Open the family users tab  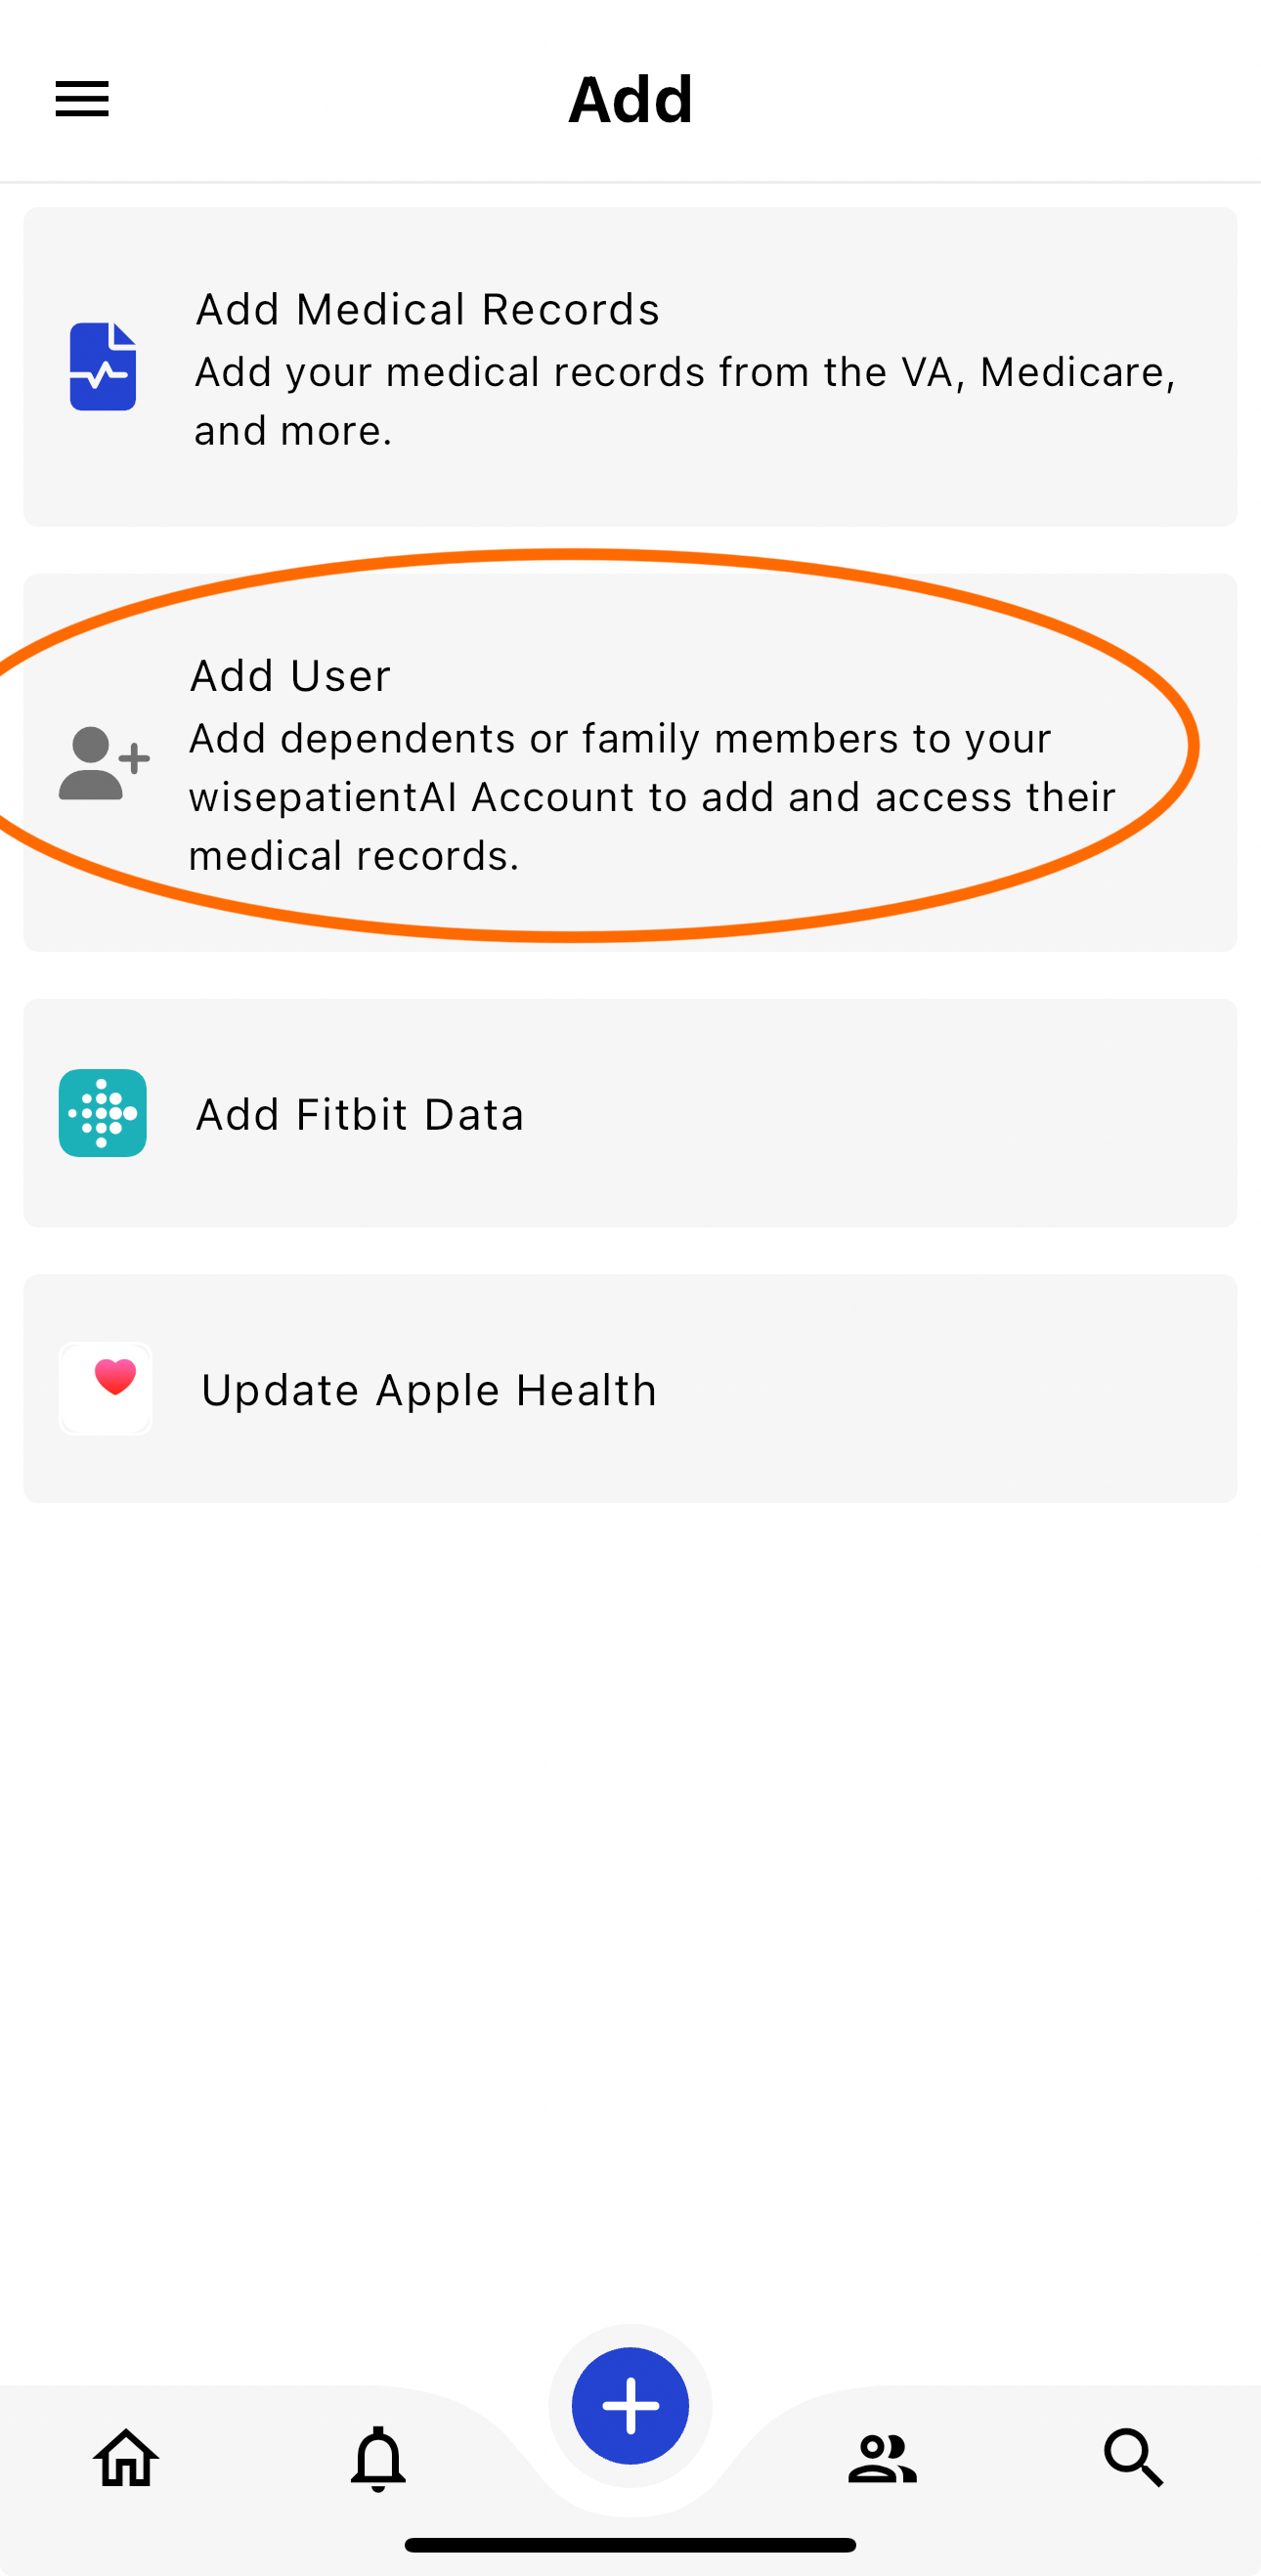click(882, 2459)
